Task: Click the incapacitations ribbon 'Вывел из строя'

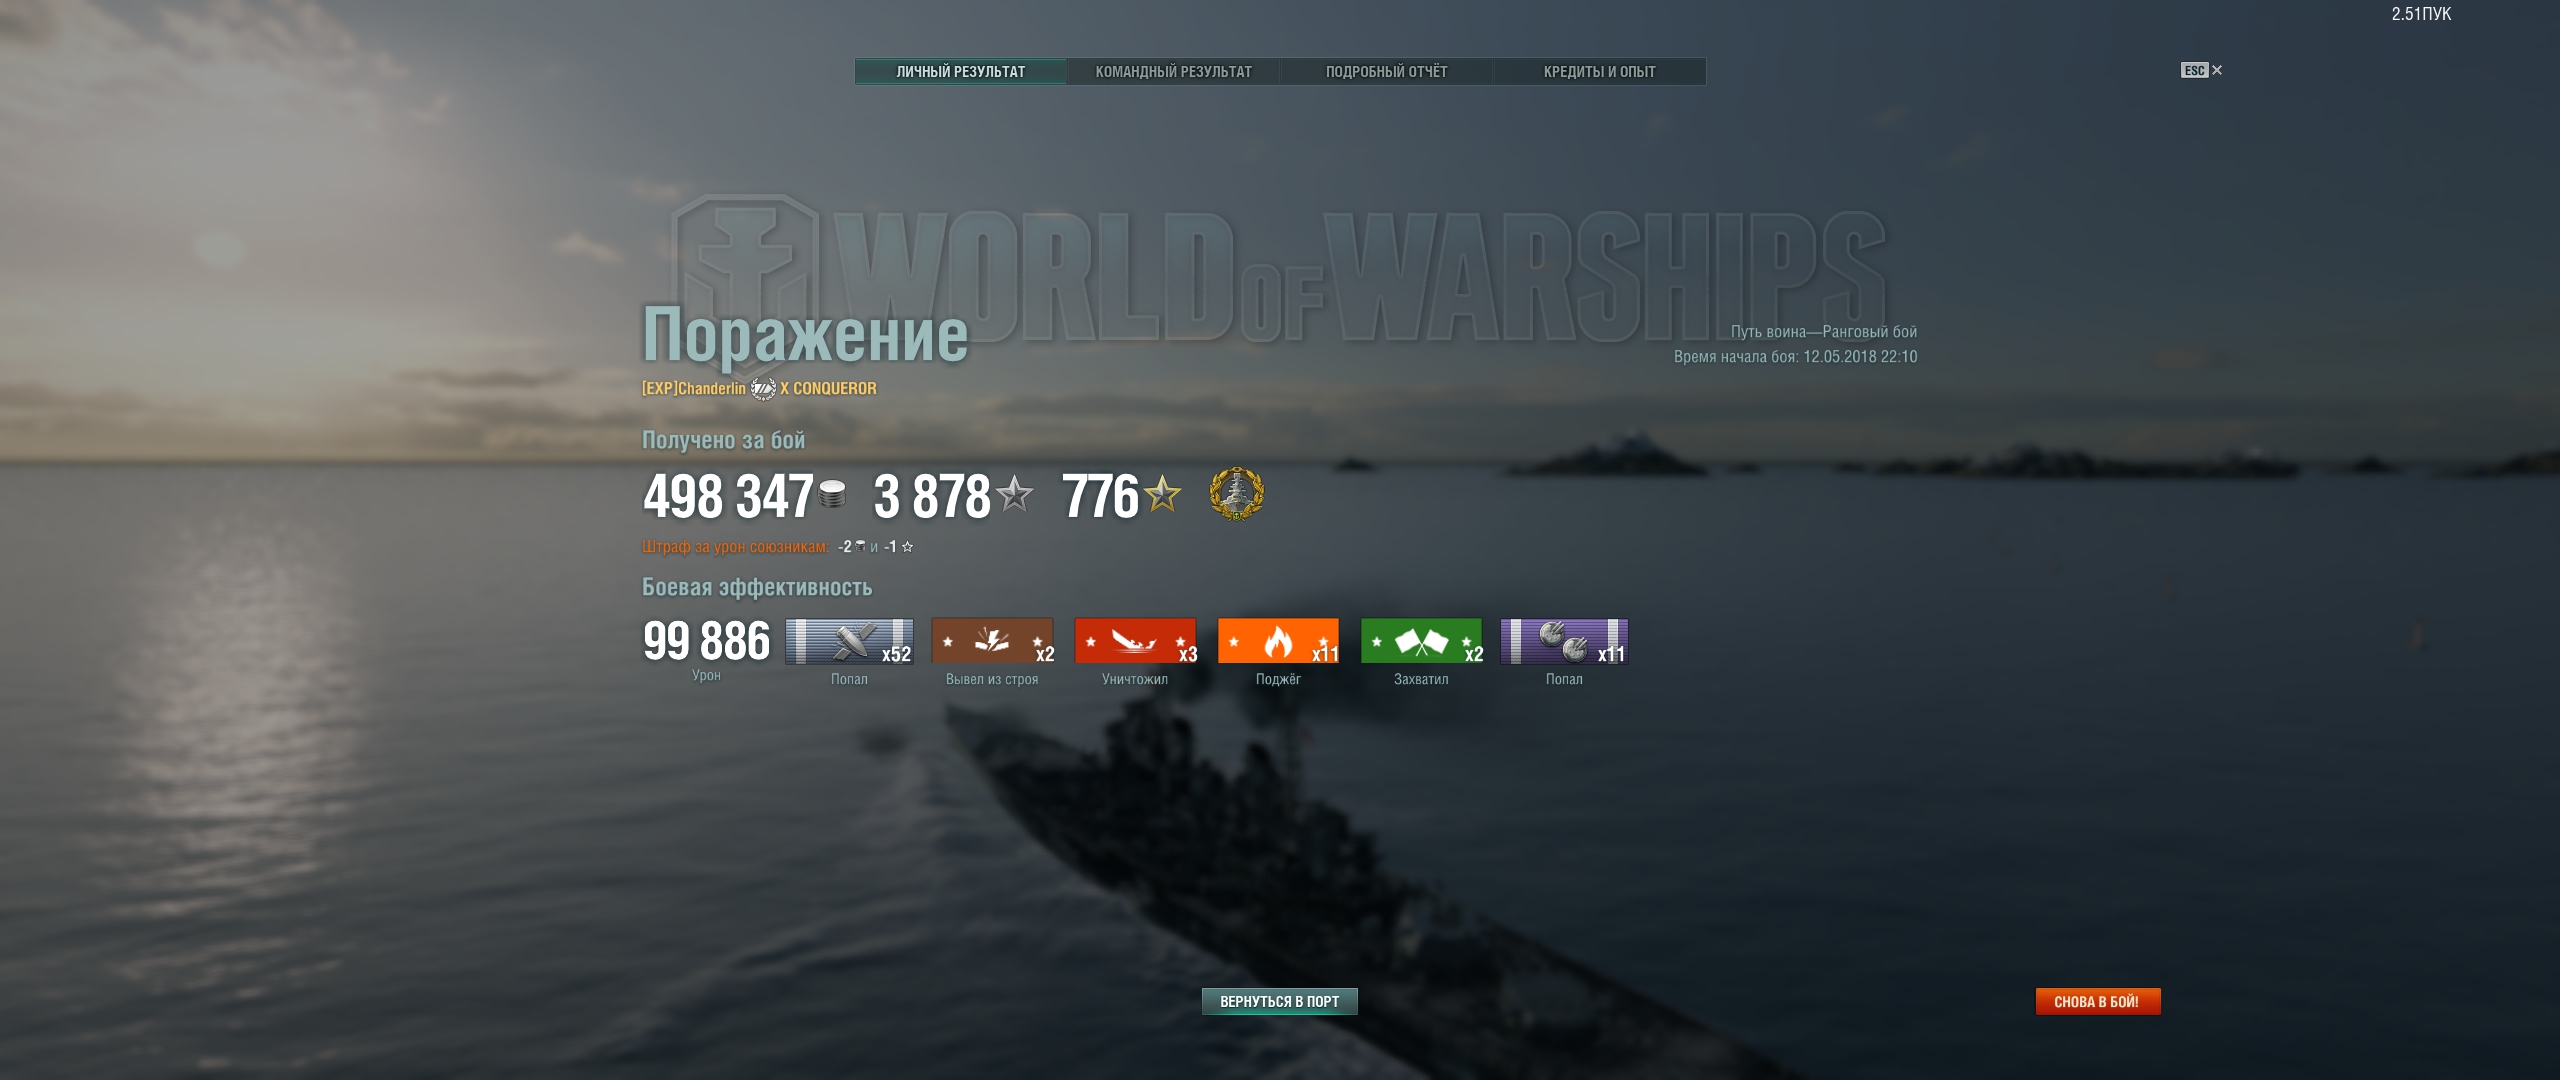Action: coord(992,641)
